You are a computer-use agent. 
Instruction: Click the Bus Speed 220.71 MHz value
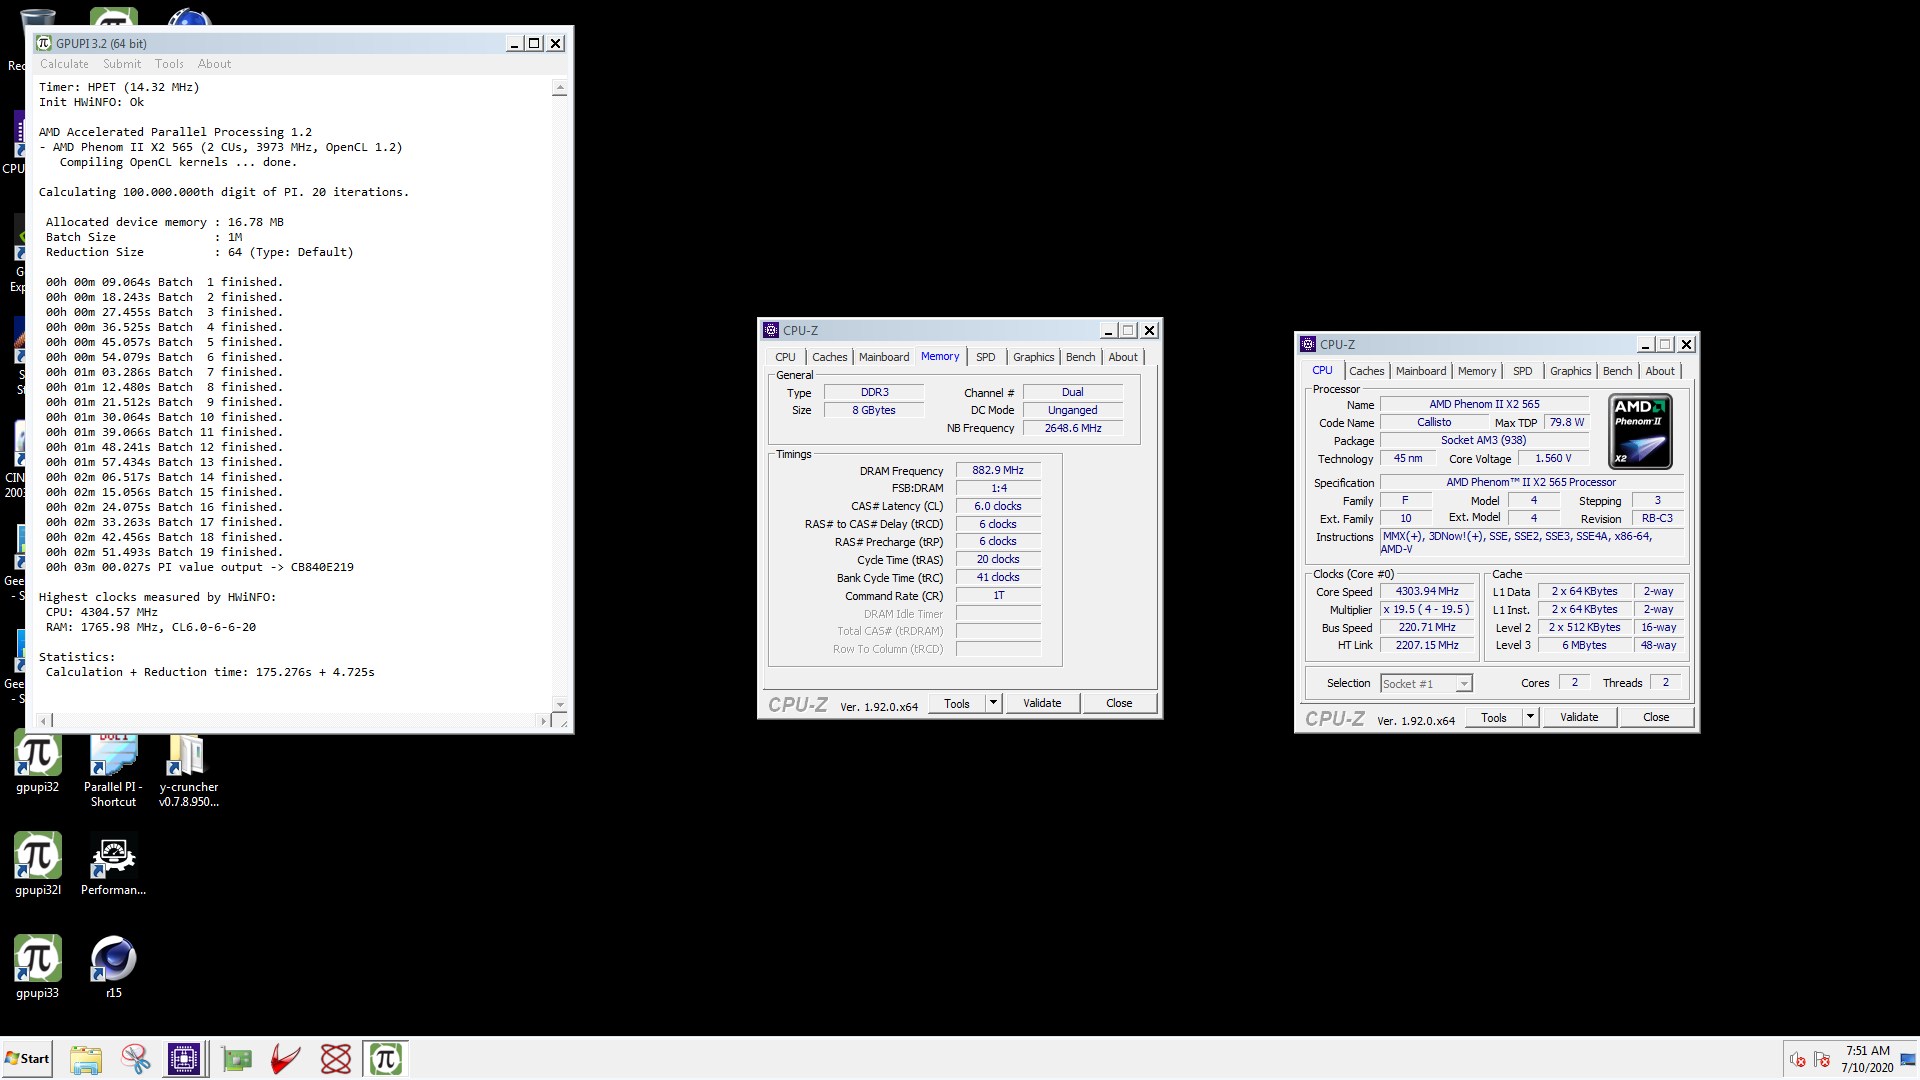click(x=1427, y=627)
